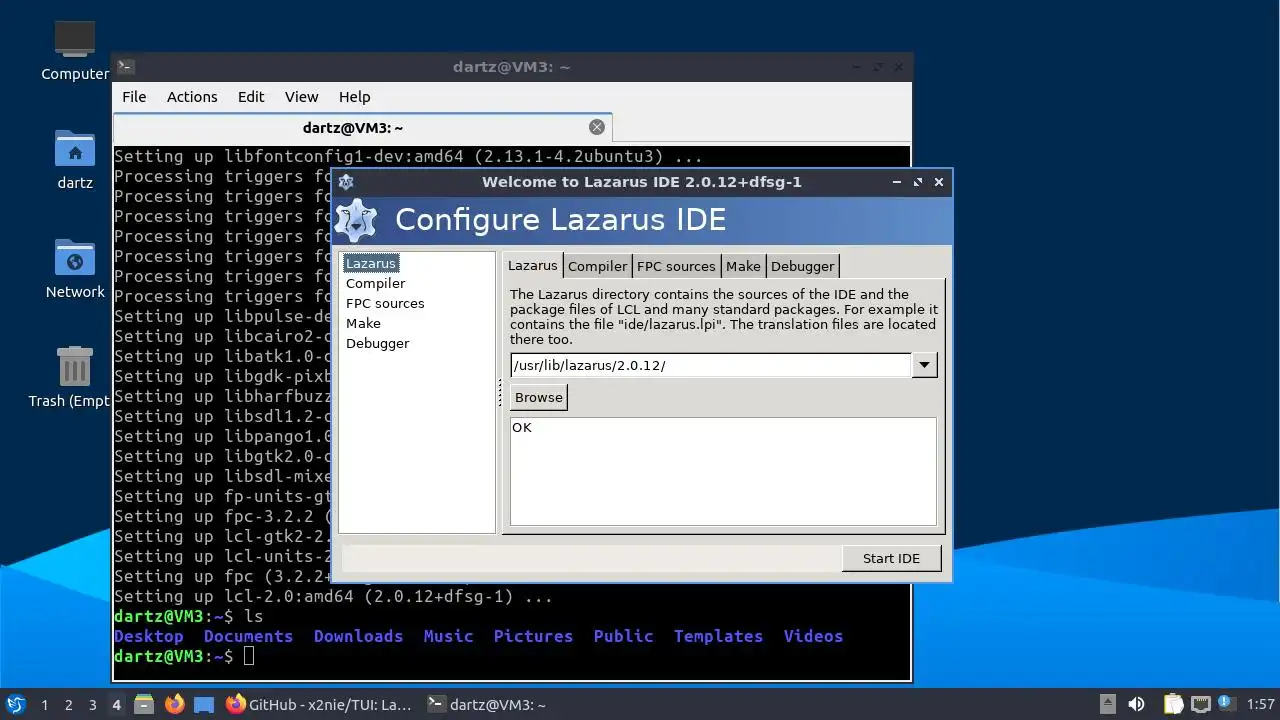Click the Browse button
This screenshot has width=1280, height=720.
tap(539, 397)
